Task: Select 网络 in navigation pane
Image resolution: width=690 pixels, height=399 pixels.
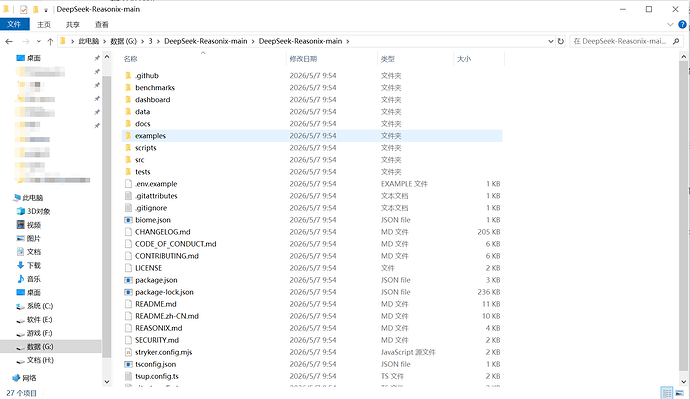Action: [25, 378]
